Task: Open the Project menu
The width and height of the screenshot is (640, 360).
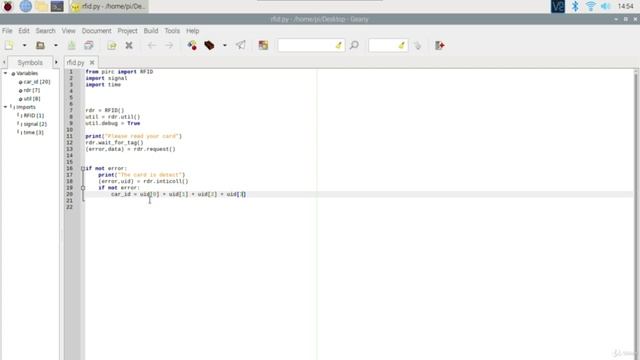Action: pos(127,31)
